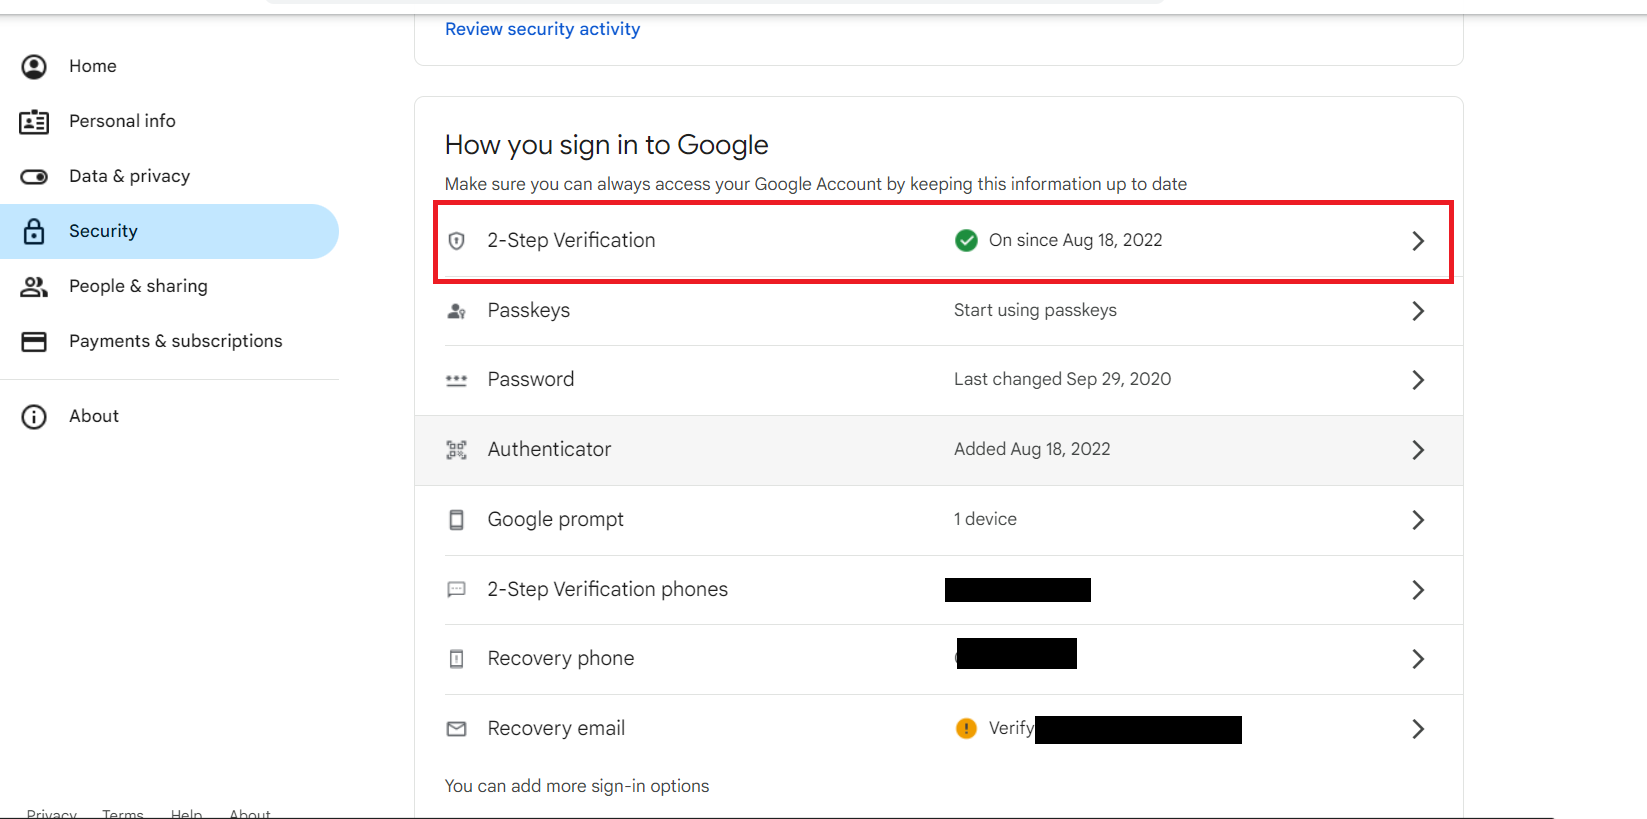This screenshot has height=819, width=1647.
Task: Select the Google prompt row label
Action: point(556,519)
